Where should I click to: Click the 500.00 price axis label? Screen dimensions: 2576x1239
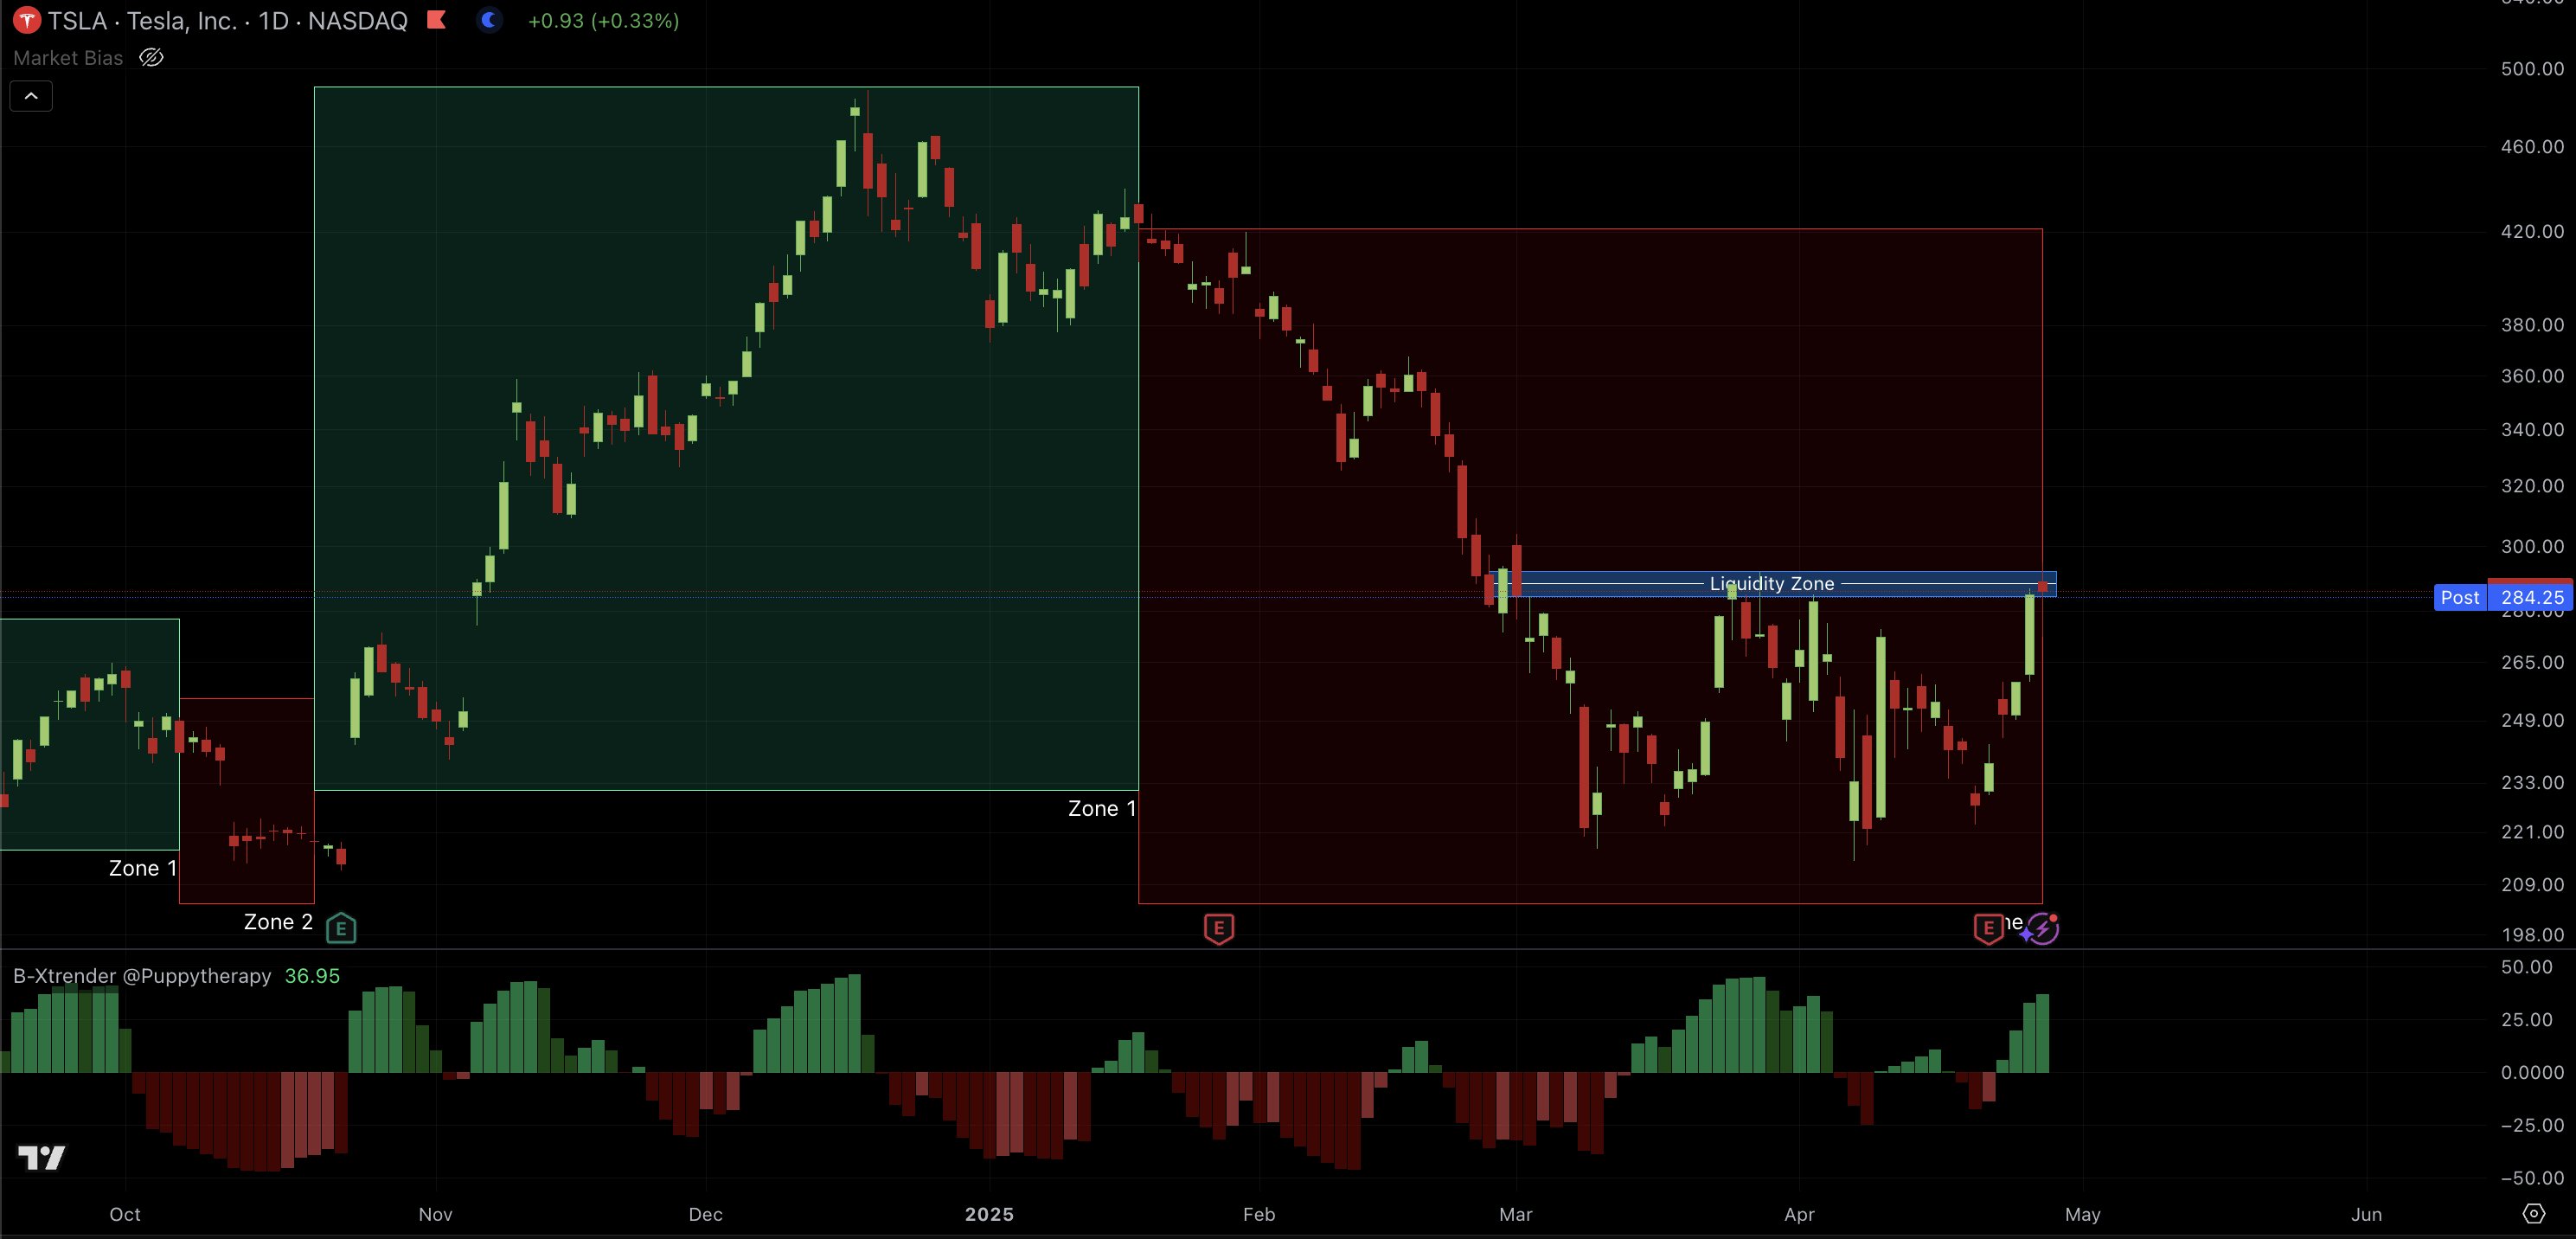pyautogui.click(x=2532, y=69)
